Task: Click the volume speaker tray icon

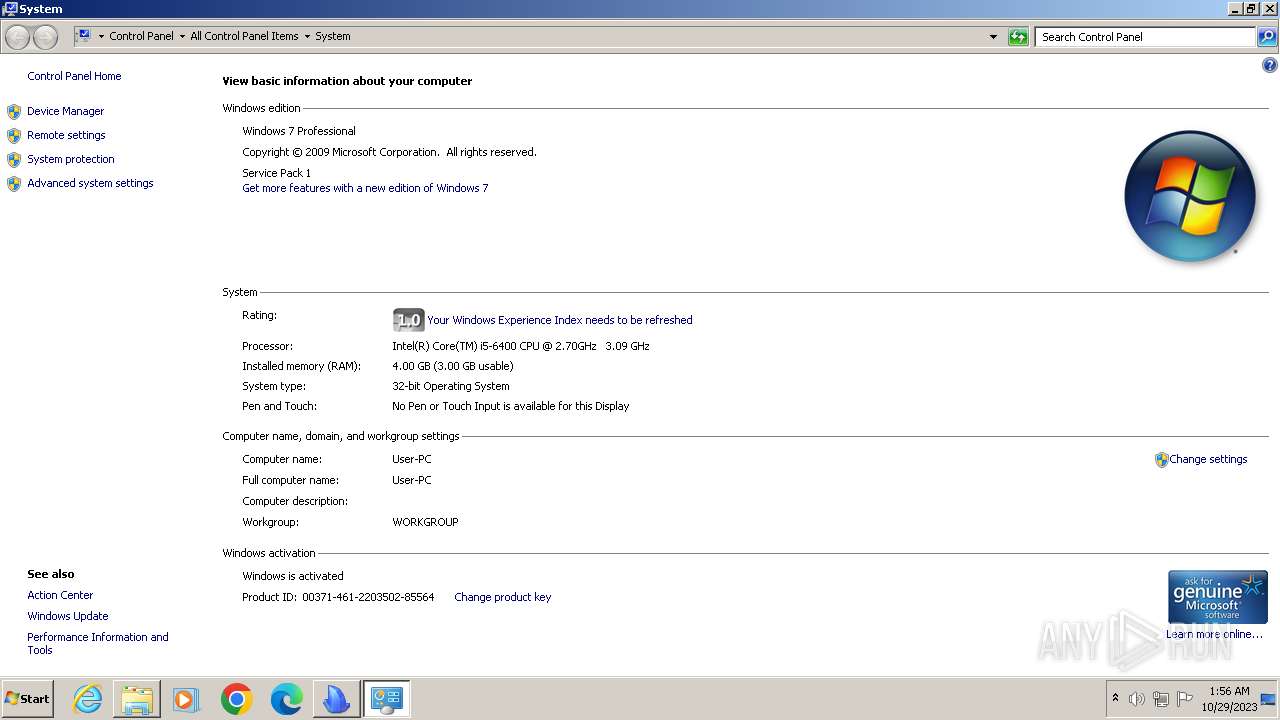Action: pyautogui.click(x=1137, y=699)
